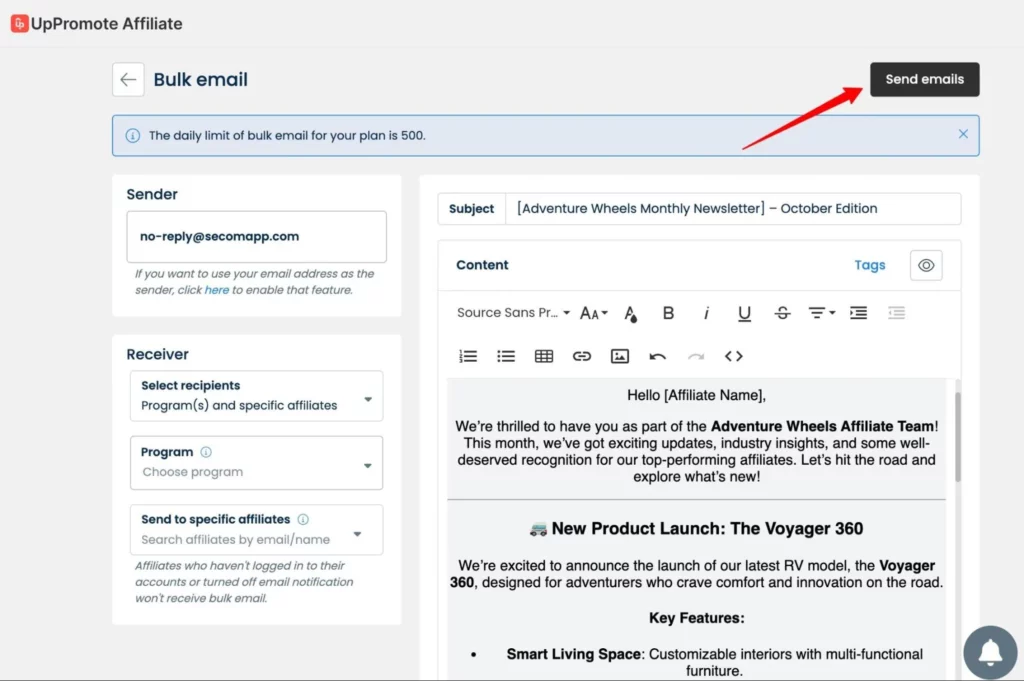Click the 'here' link under sender
1024x681 pixels.
coord(217,290)
